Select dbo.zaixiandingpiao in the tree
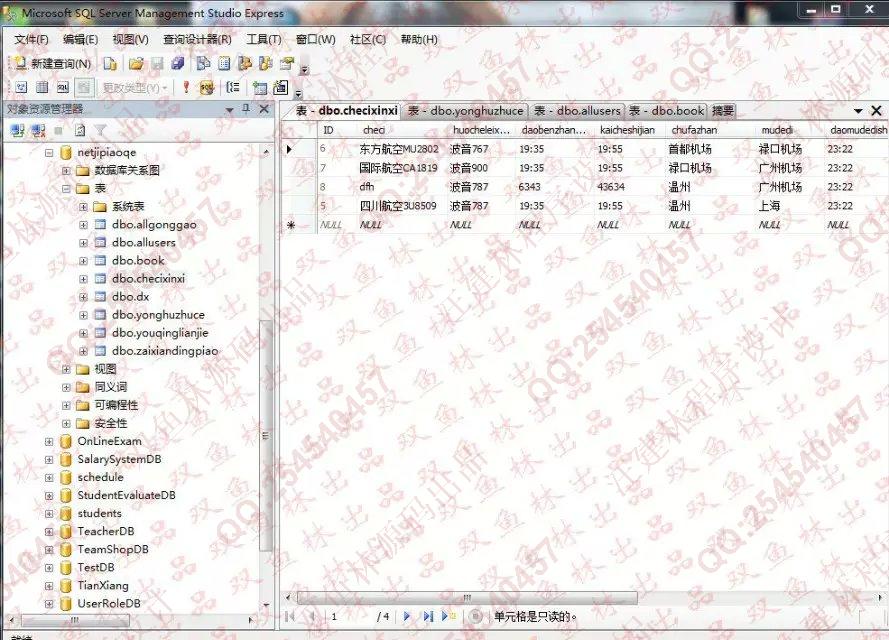 pos(165,351)
